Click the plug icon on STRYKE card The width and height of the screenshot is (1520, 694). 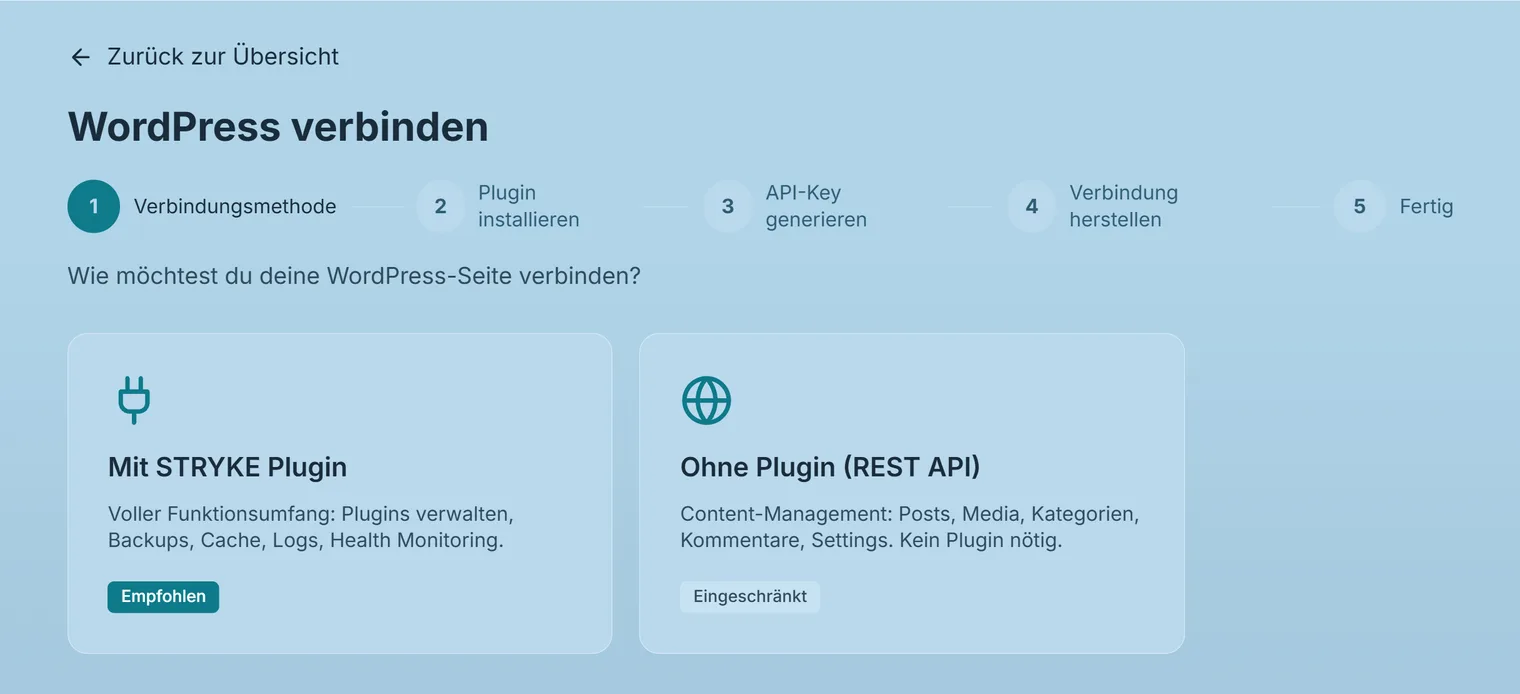133,400
